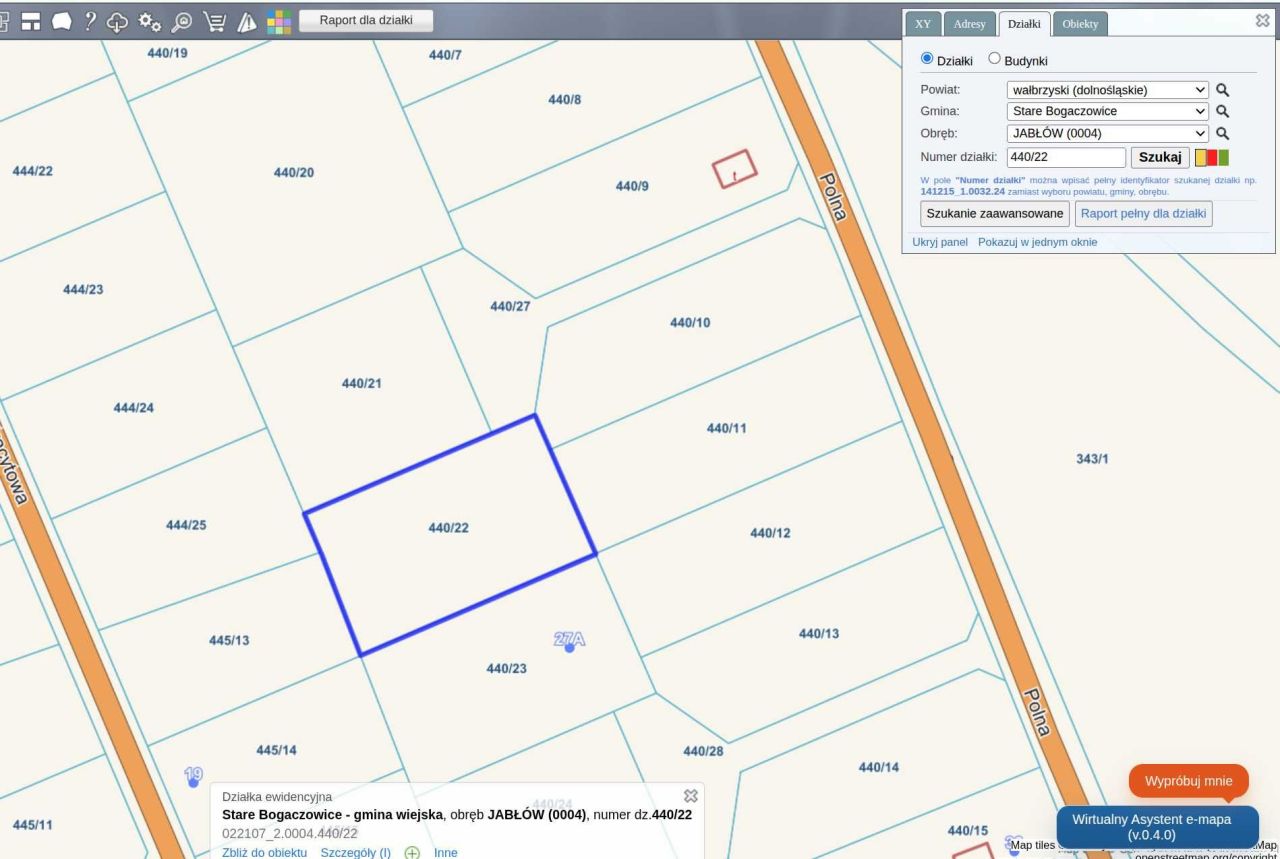Click parcel label 444/23
This screenshot has height=859, width=1280.
83,290
